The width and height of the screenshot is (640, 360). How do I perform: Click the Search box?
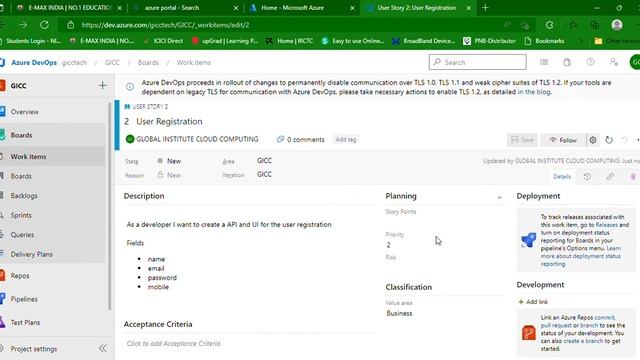click(x=478, y=62)
